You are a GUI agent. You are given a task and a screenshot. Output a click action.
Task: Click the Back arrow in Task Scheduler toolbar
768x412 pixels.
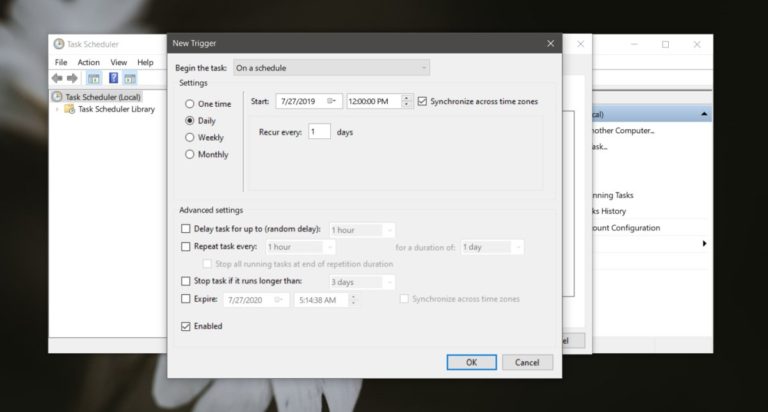(58, 78)
